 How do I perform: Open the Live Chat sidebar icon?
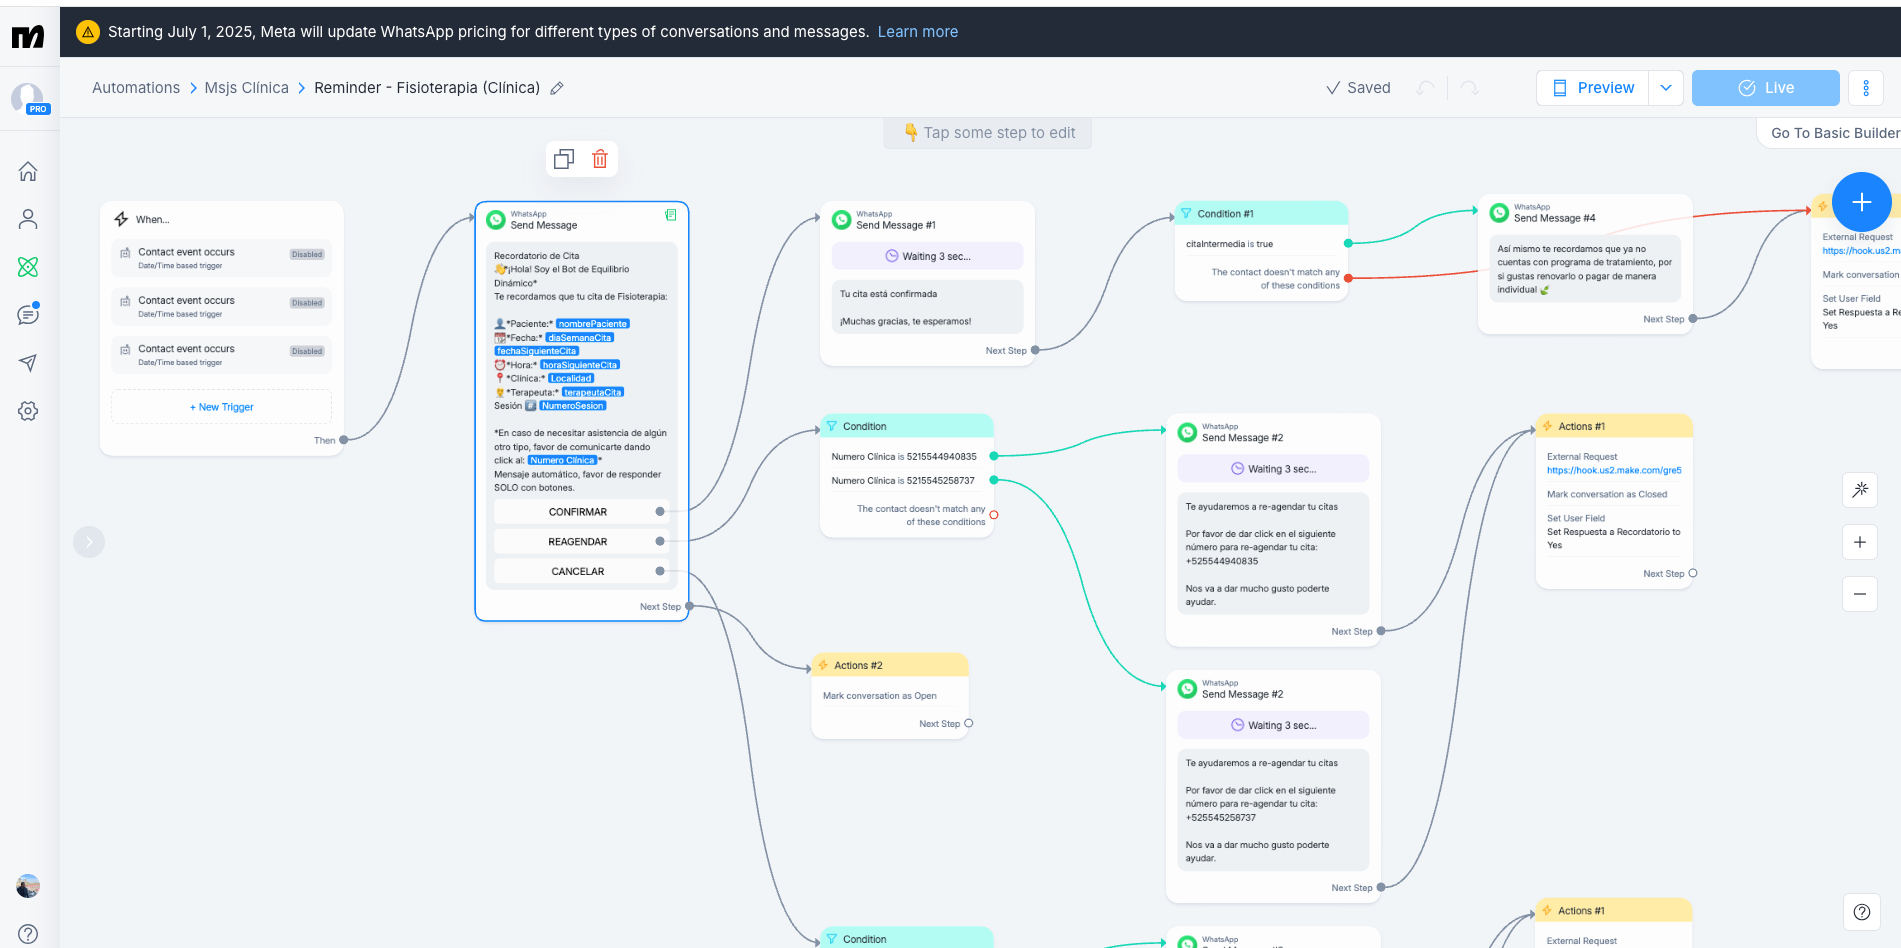coord(28,315)
